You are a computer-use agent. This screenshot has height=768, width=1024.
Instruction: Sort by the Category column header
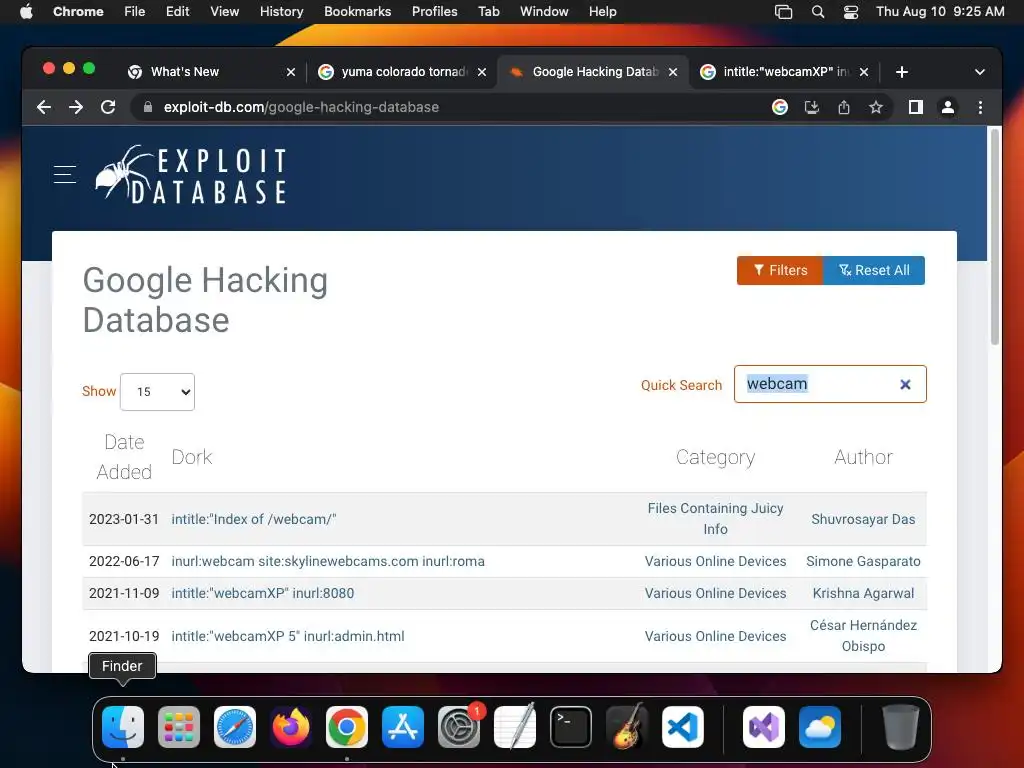point(715,457)
